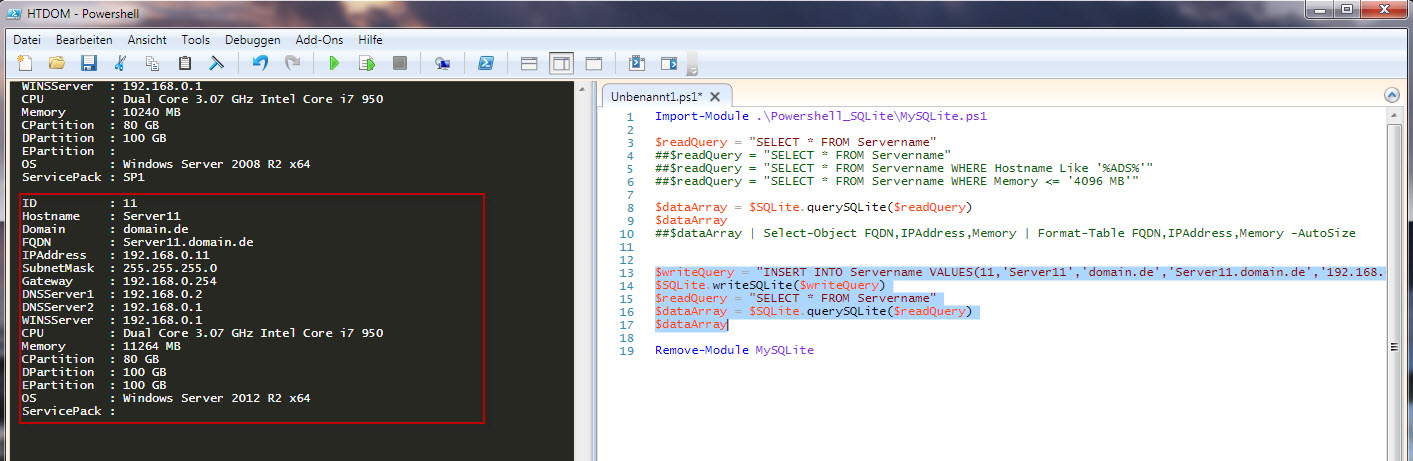The width and height of the screenshot is (1413, 461).
Task: Run script with green play icon
Action: coord(334,63)
